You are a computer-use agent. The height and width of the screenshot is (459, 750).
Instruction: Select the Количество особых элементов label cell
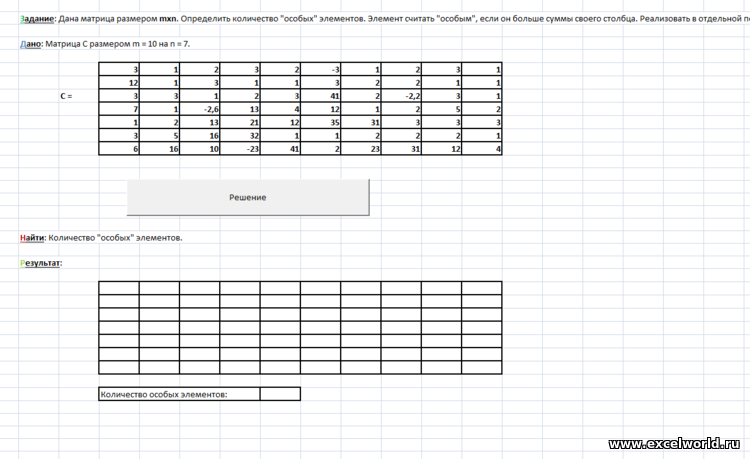pyautogui.click(x=179, y=394)
